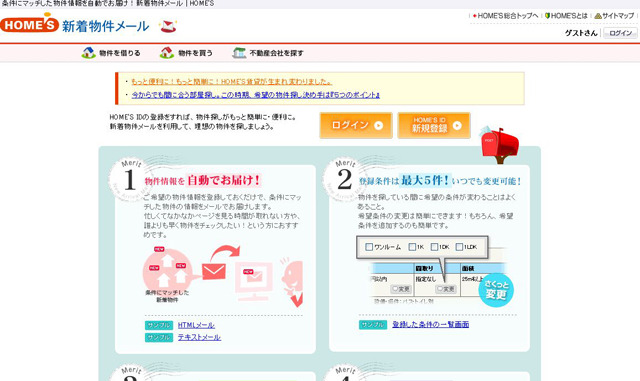Click the 新着物件メール page title
640x381 pixels.
(105, 26)
